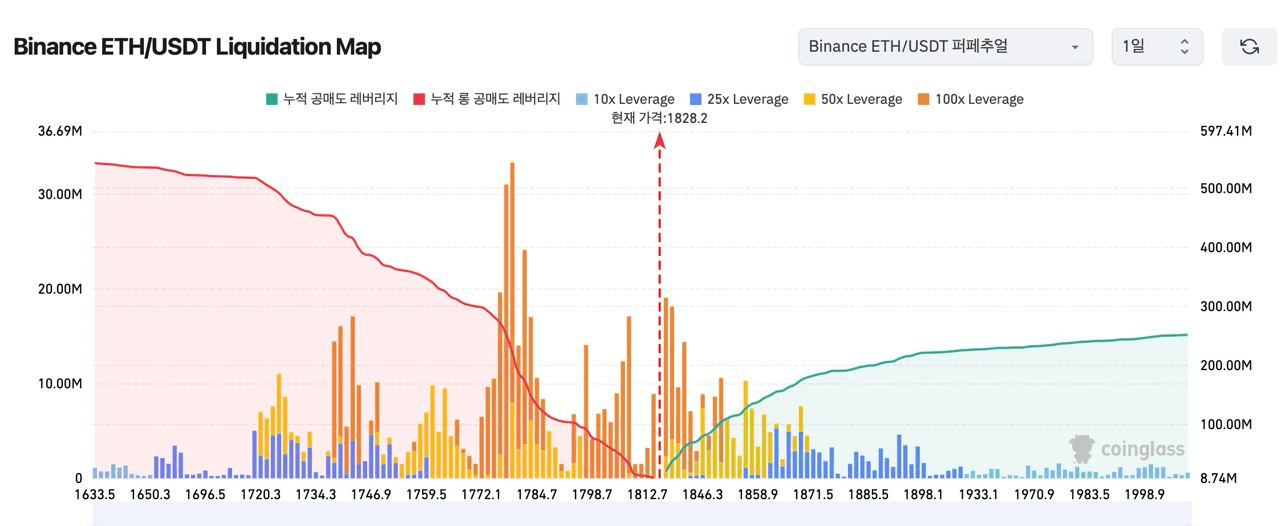Screen dimensions: 1280x526
Task: Toggle the 누적 롱 공매도 레버리지 legend item
Action: click(x=486, y=99)
